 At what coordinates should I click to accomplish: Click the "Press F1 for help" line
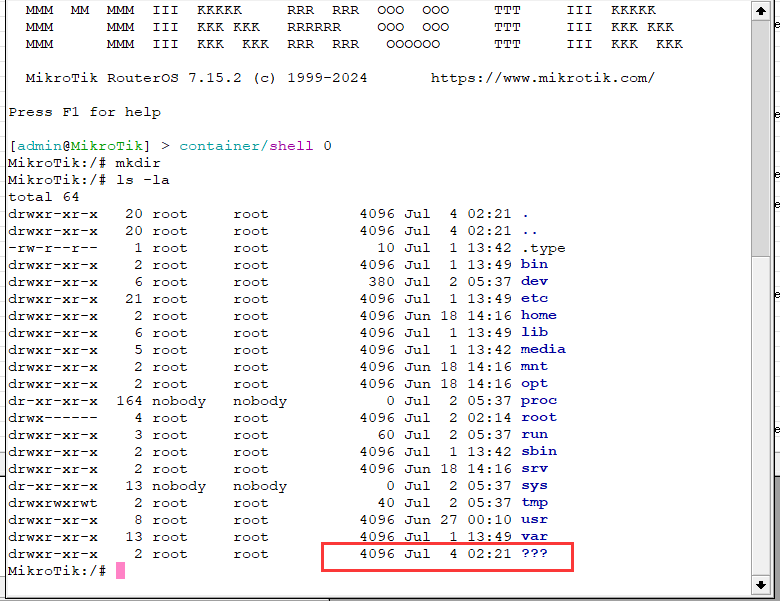85,112
